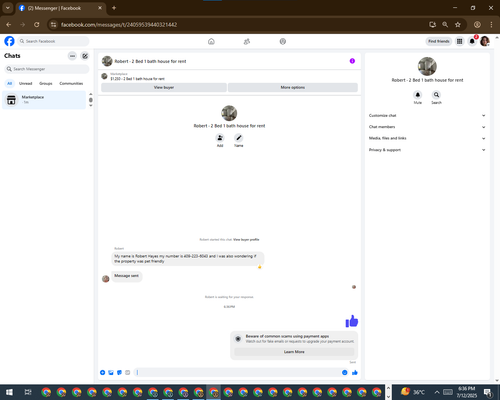
Task: Click the Find friends button
Action: (x=439, y=41)
